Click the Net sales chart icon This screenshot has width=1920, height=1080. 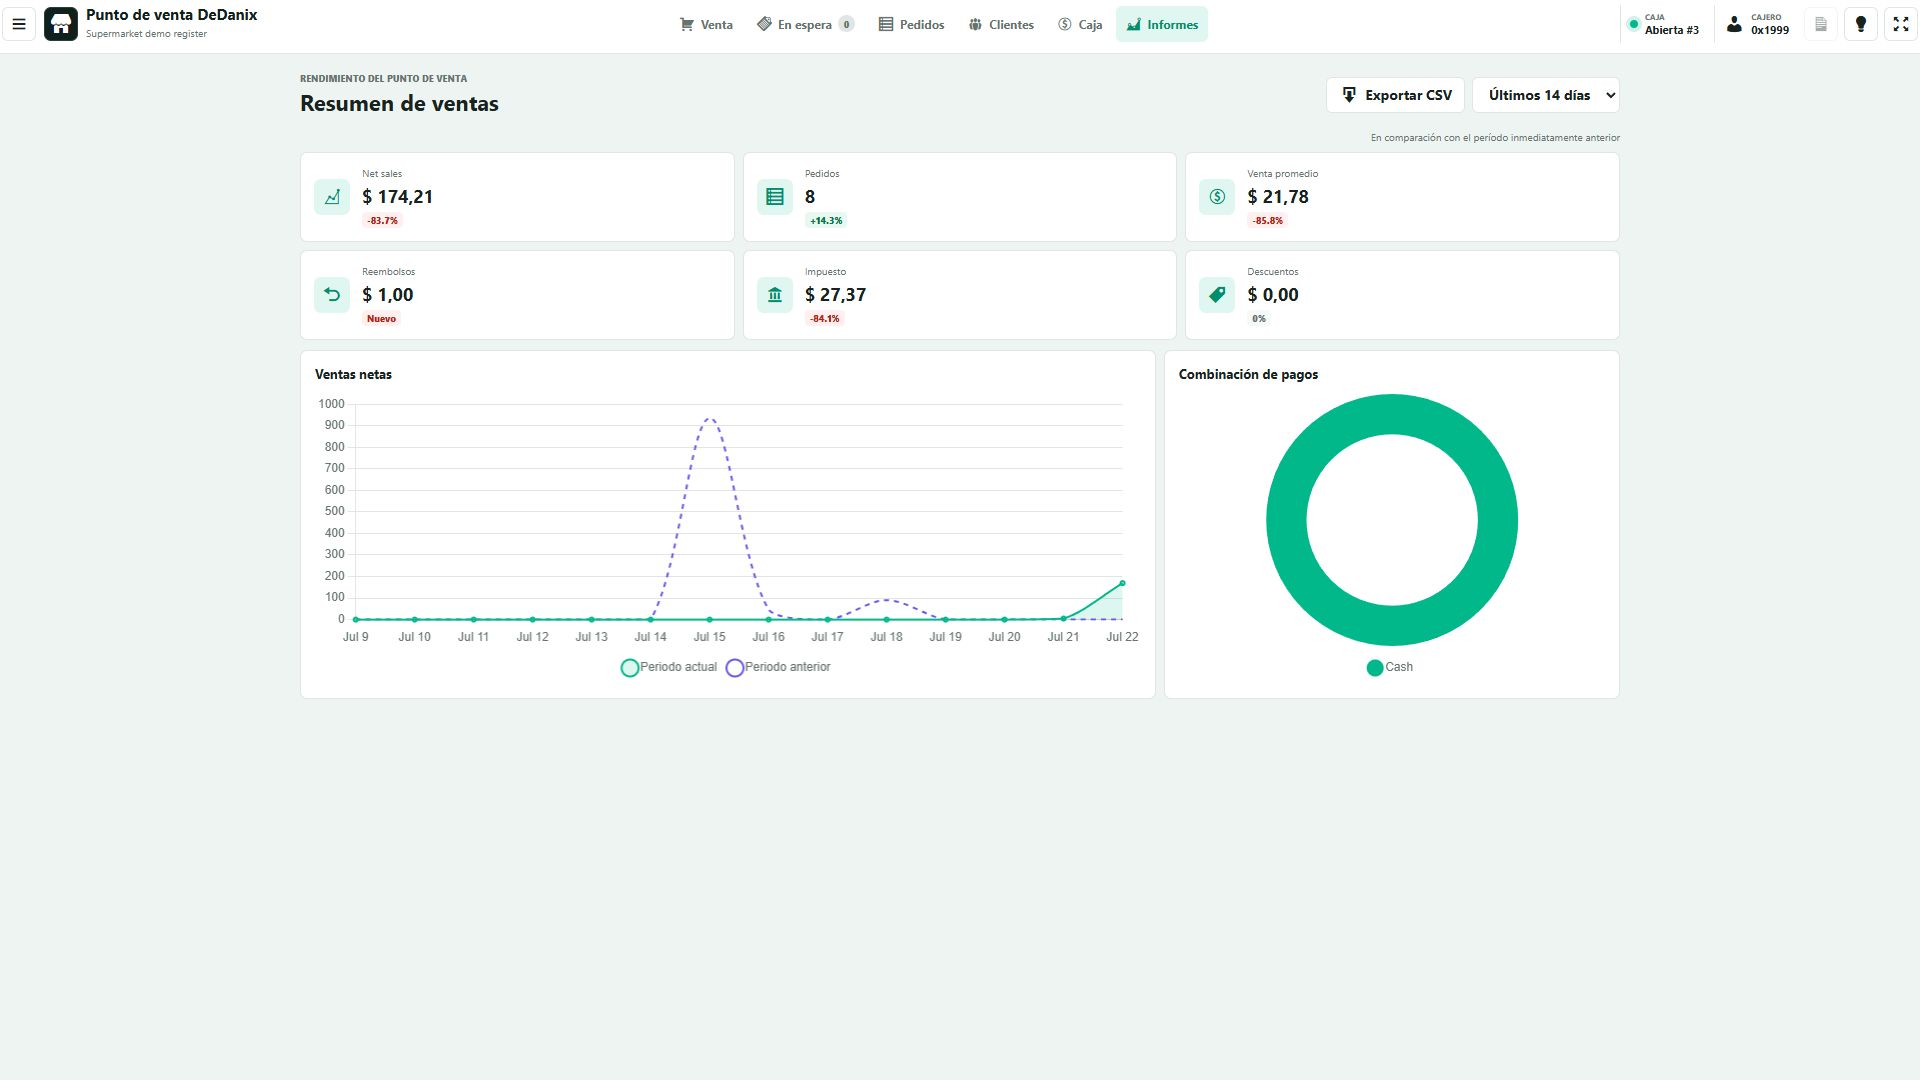click(x=332, y=197)
